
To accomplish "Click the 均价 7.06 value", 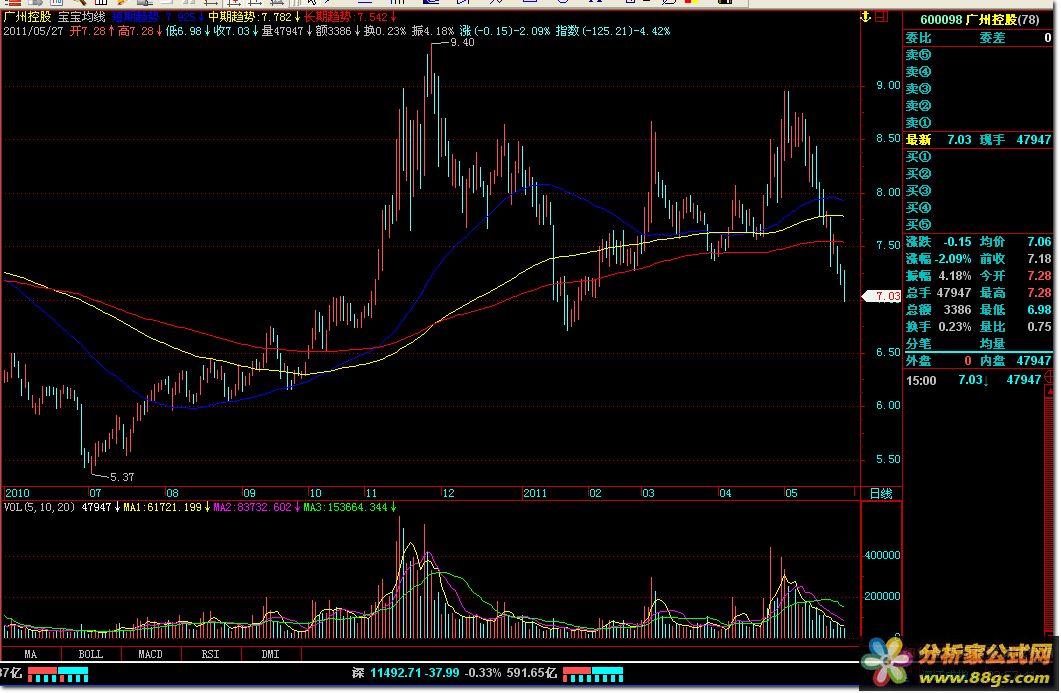I will tap(1039, 242).
